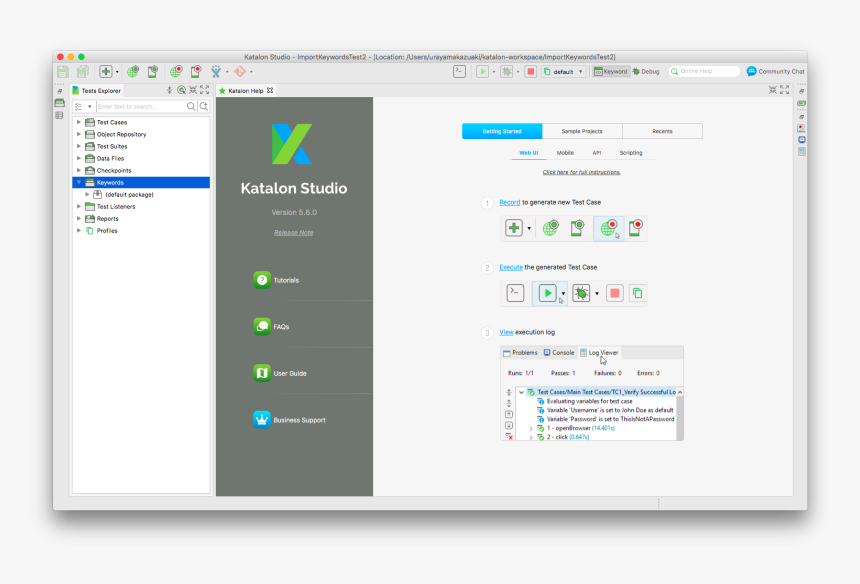Viewport: 860px width, 584px height.
Task: Open the terminal command icon in toolbar
Action: [x=459, y=72]
